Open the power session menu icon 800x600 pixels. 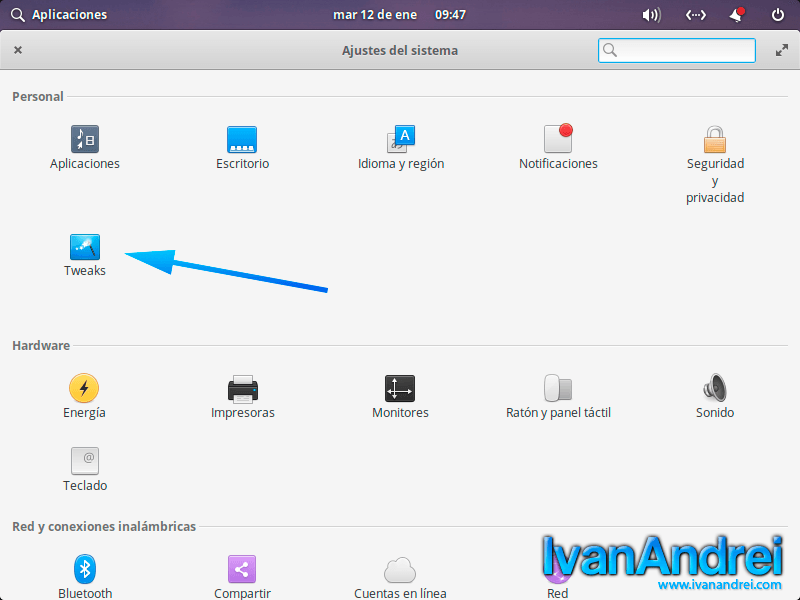coord(778,15)
